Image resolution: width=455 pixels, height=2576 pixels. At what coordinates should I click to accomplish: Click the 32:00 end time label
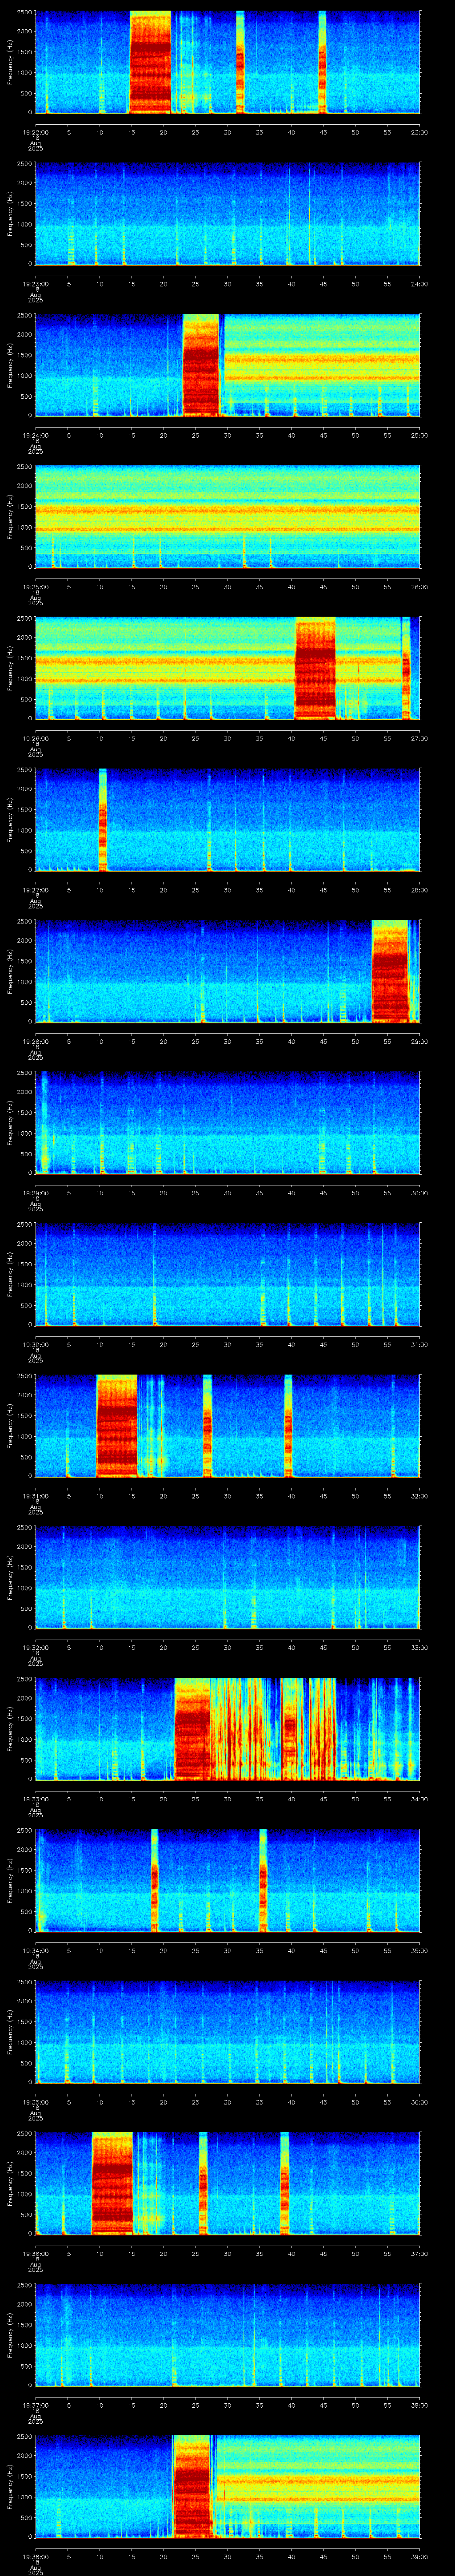pyautogui.click(x=419, y=1496)
